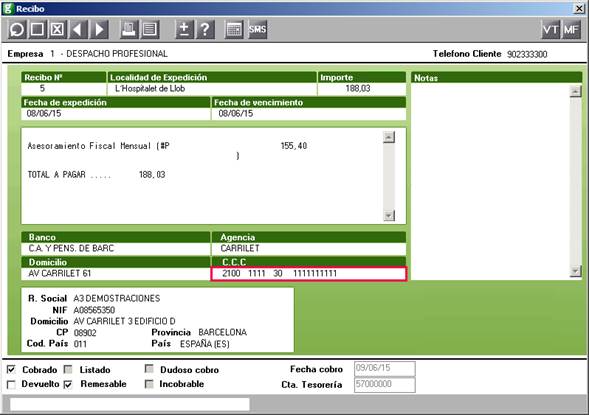Click the VT toolbar button
The height and width of the screenshot is (415, 589).
[x=550, y=29]
